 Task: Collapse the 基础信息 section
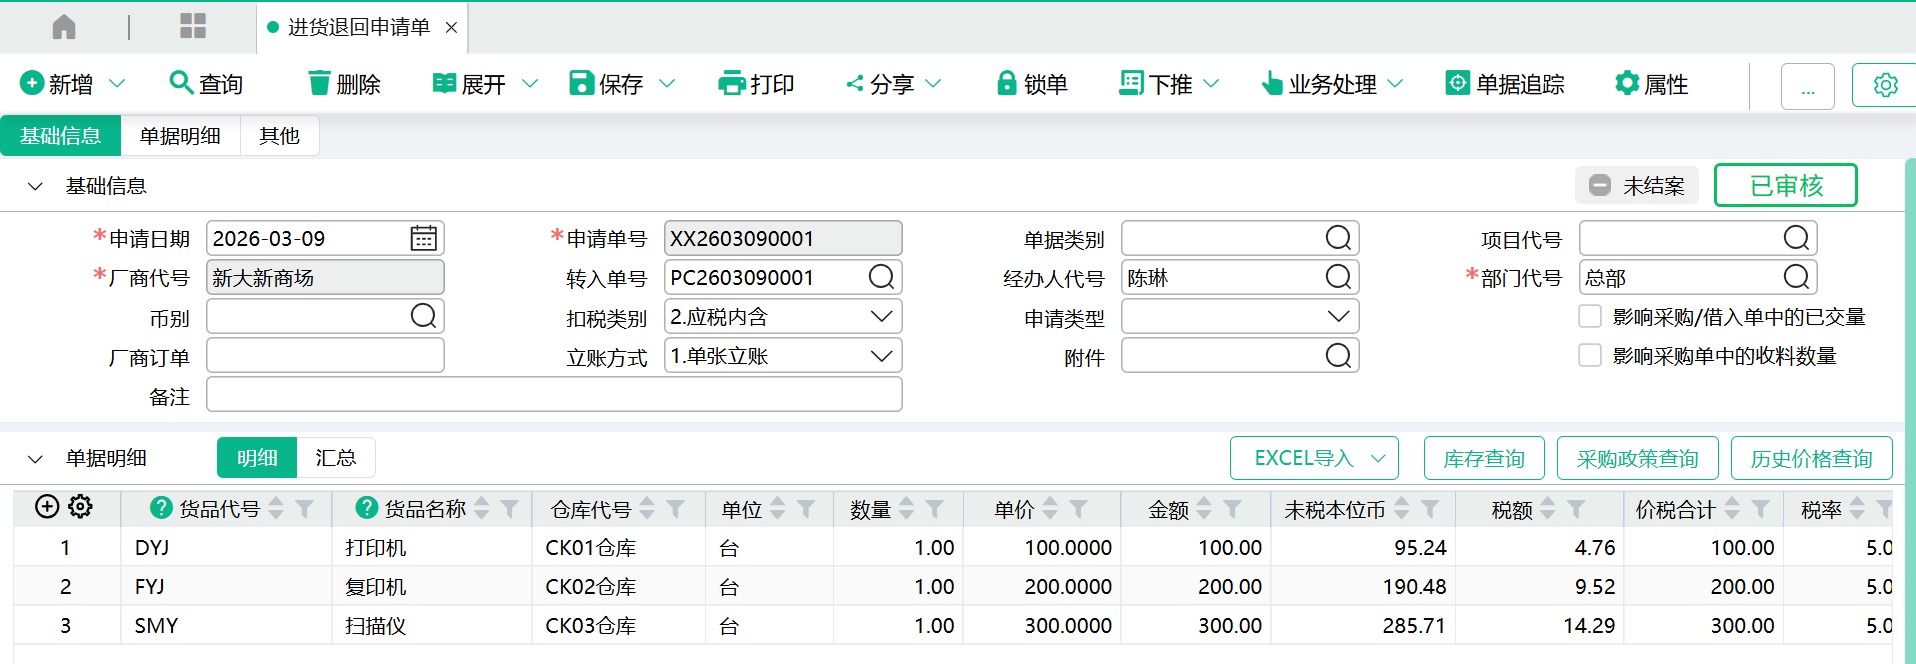tap(36, 186)
